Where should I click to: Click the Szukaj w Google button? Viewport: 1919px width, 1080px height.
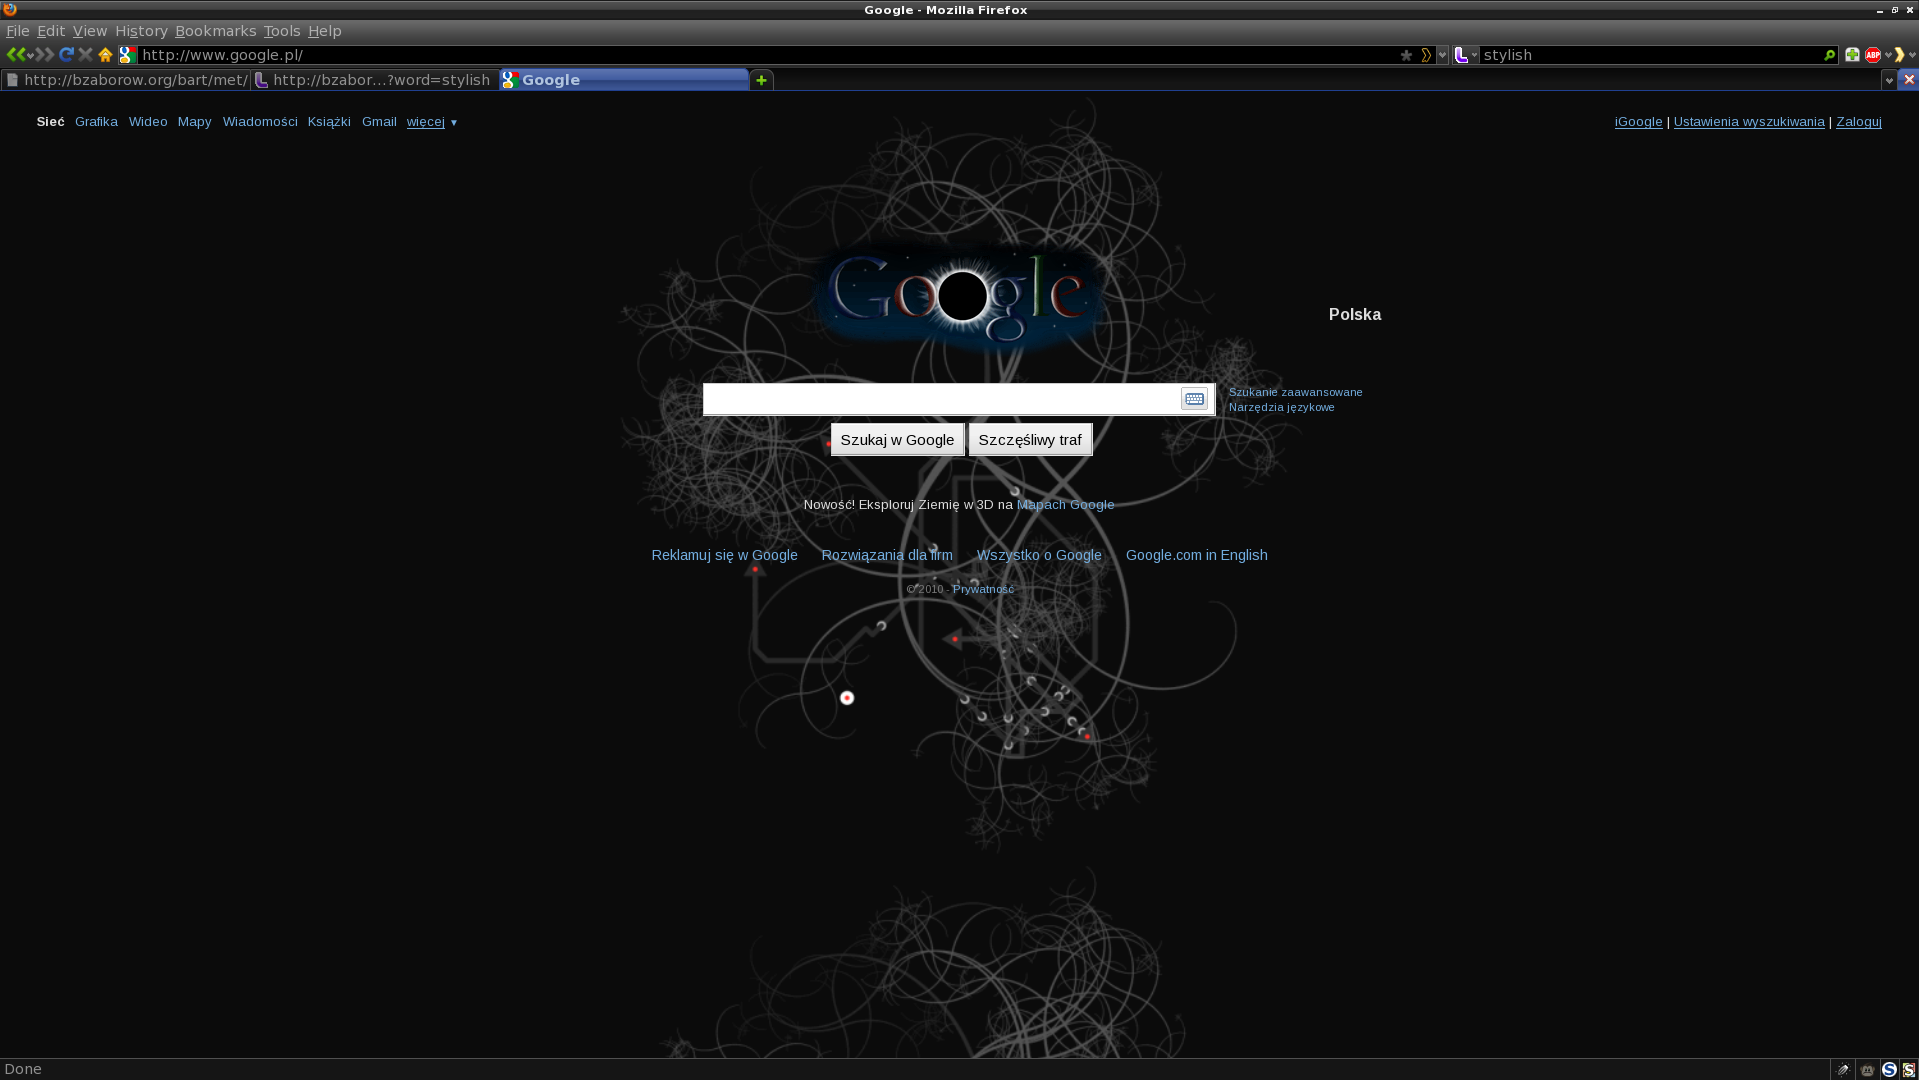pyautogui.click(x=897, y=440)
